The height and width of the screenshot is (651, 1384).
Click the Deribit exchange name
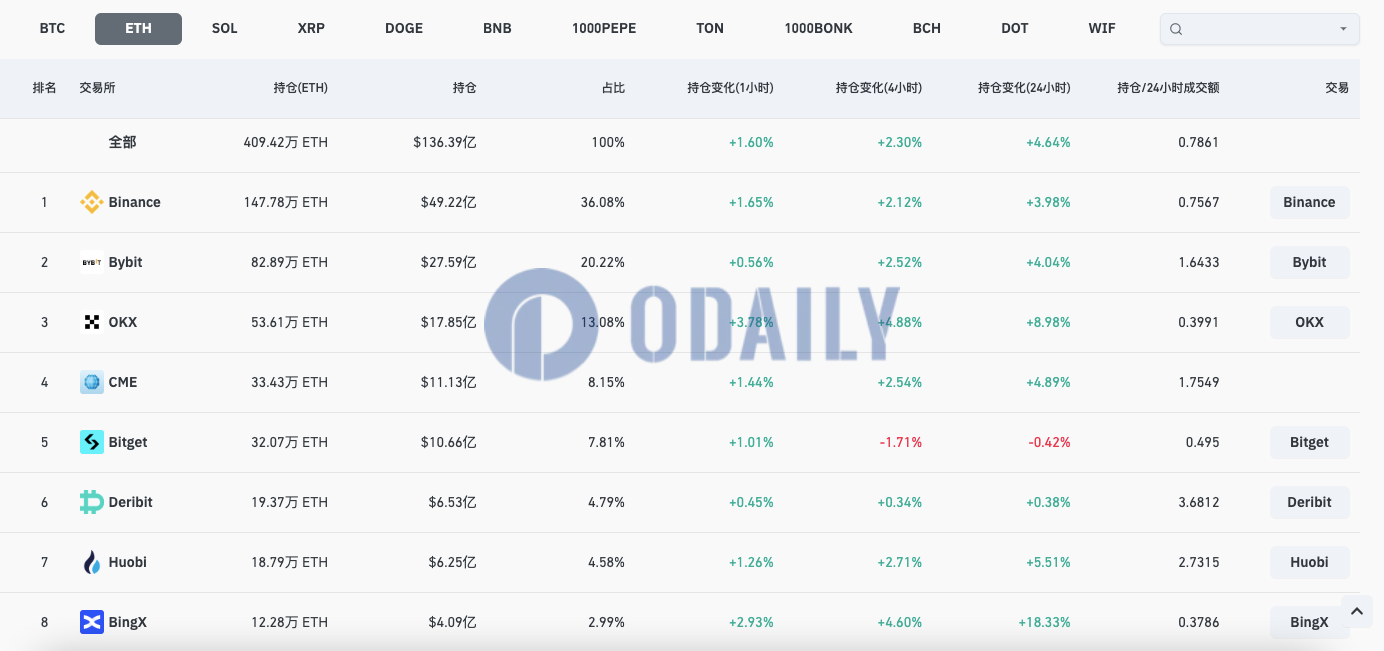pyautogui.click(x=130, y=502)
